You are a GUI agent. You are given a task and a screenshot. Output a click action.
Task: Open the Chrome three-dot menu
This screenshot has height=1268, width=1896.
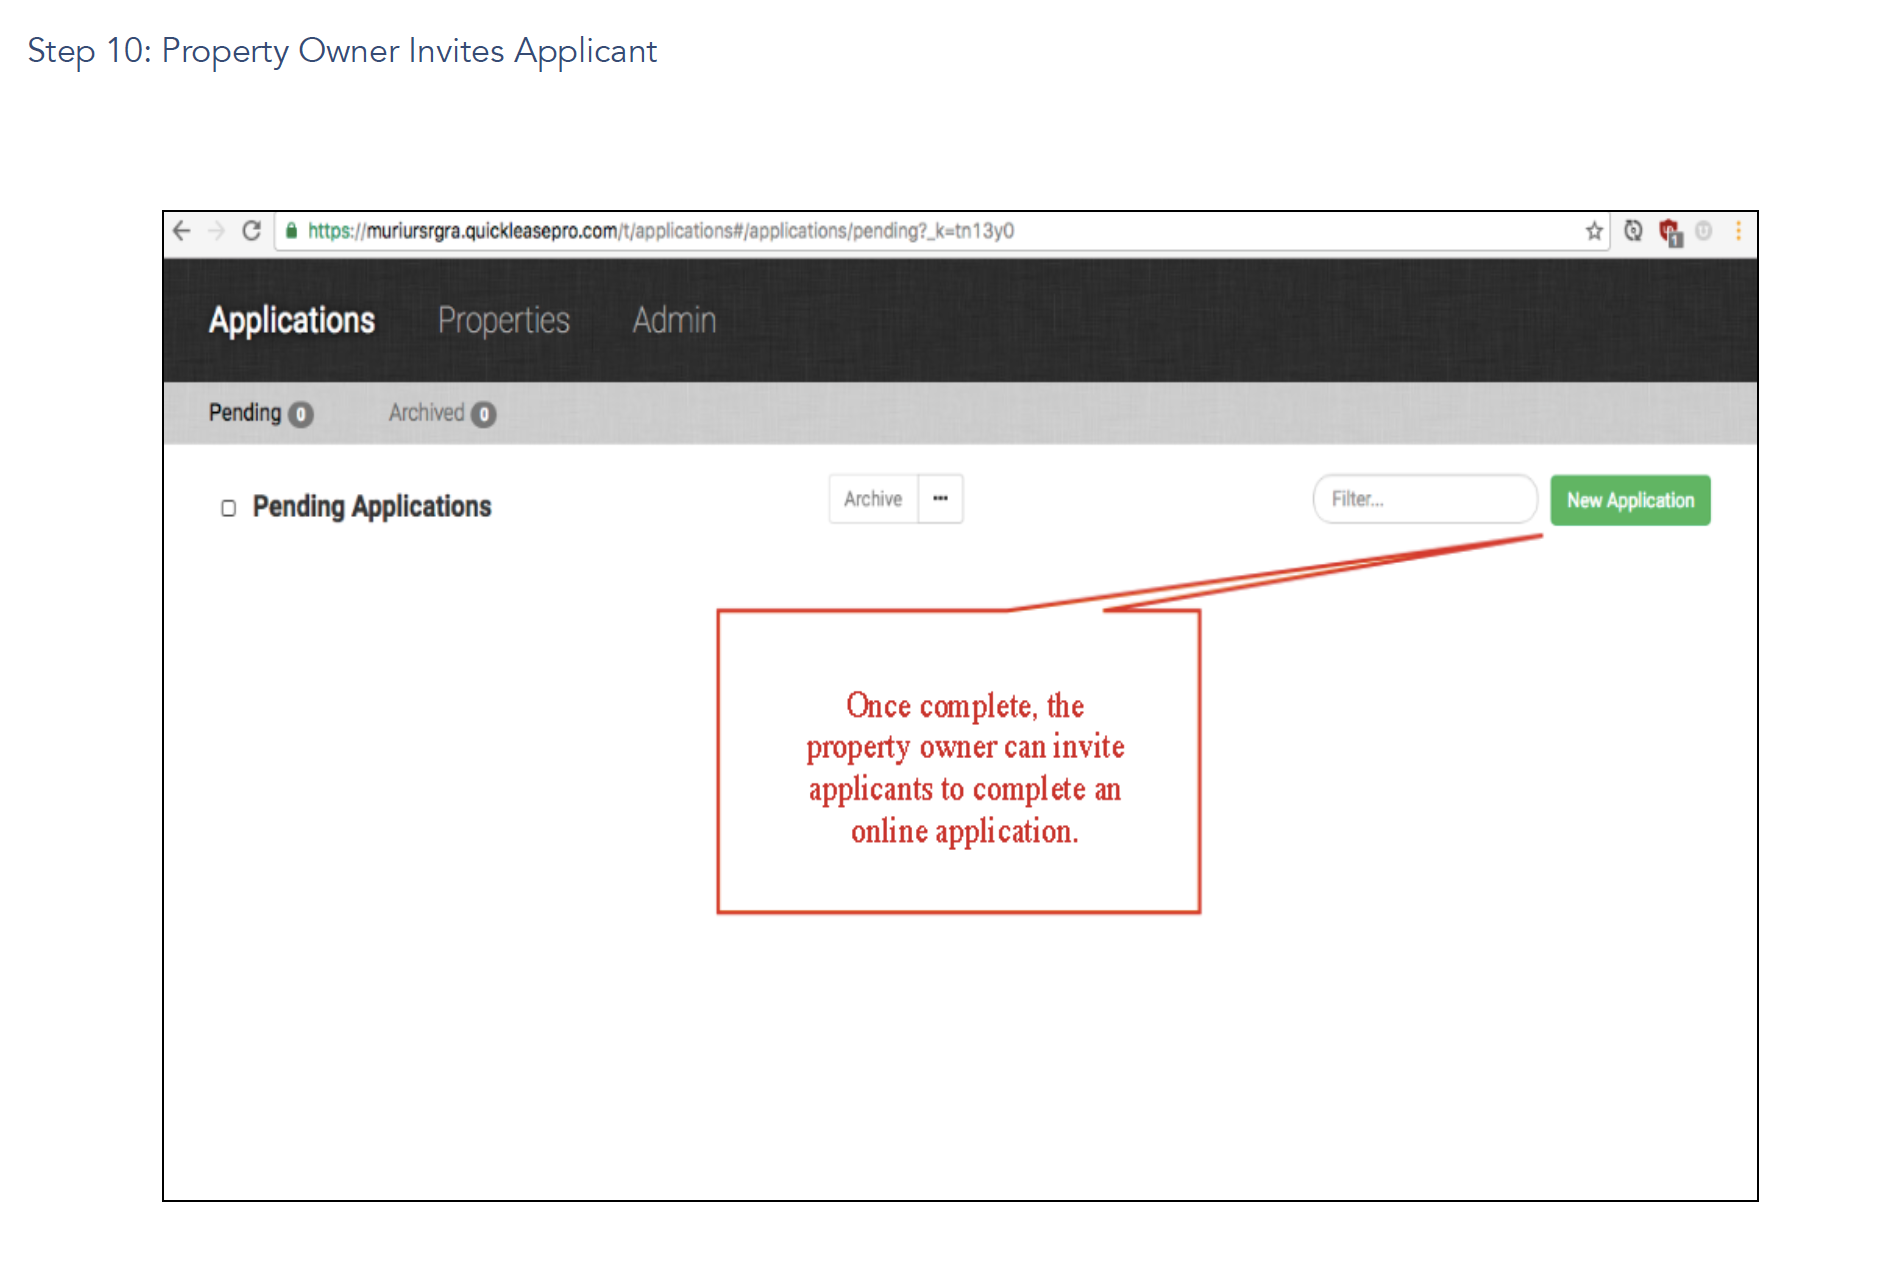1738,231
